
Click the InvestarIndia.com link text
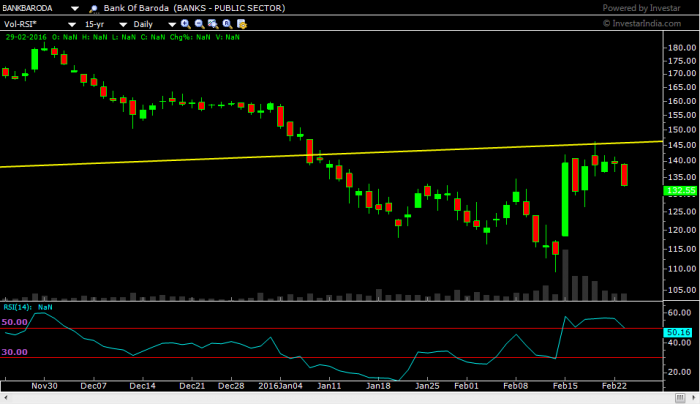pos(646,23)
